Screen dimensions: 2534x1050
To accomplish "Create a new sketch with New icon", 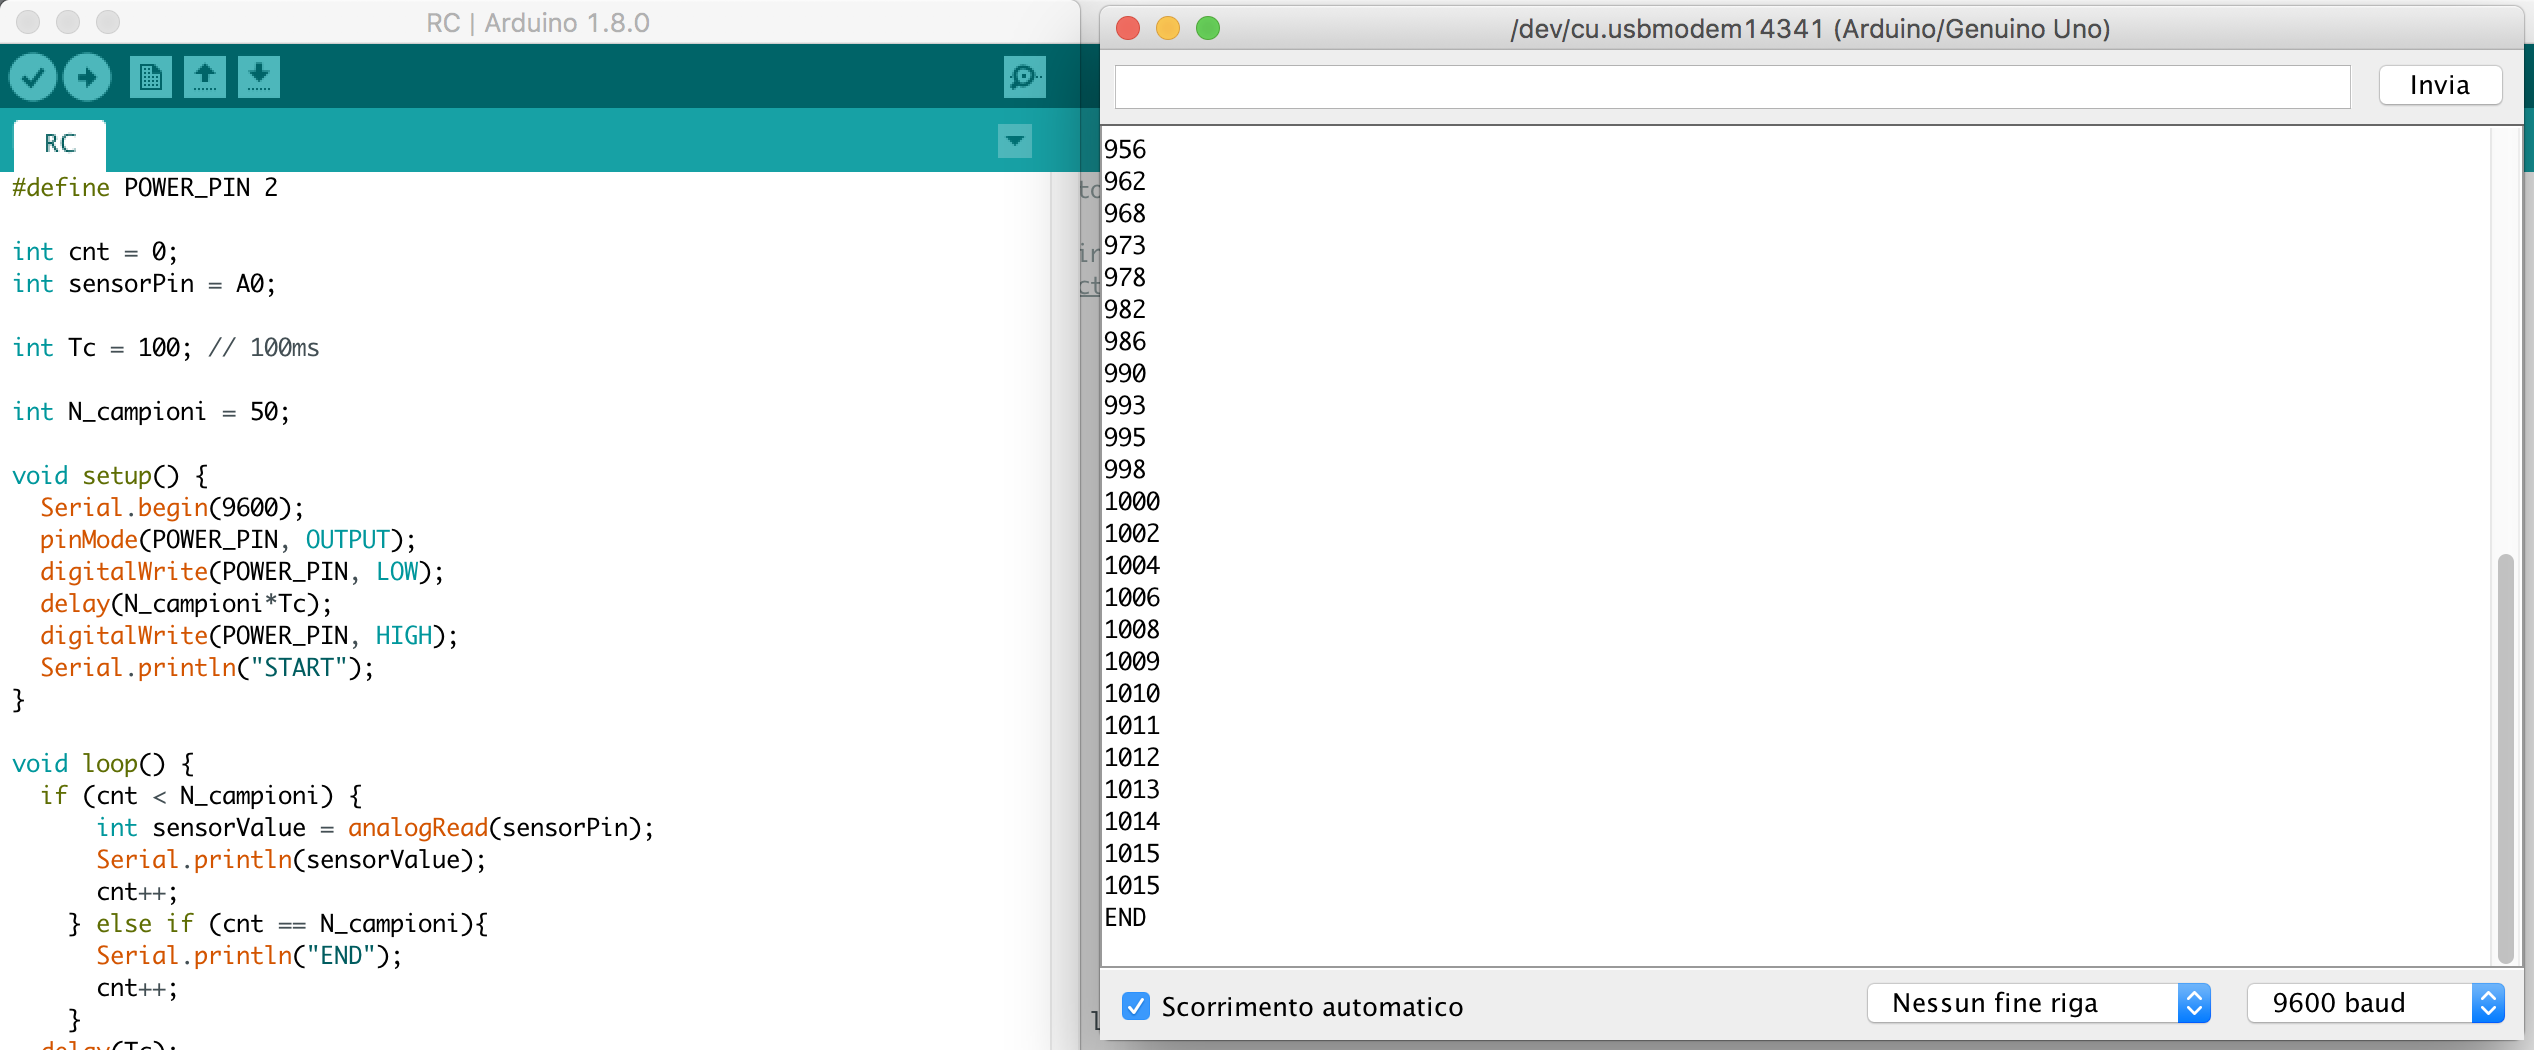I will tap(150, 77).
